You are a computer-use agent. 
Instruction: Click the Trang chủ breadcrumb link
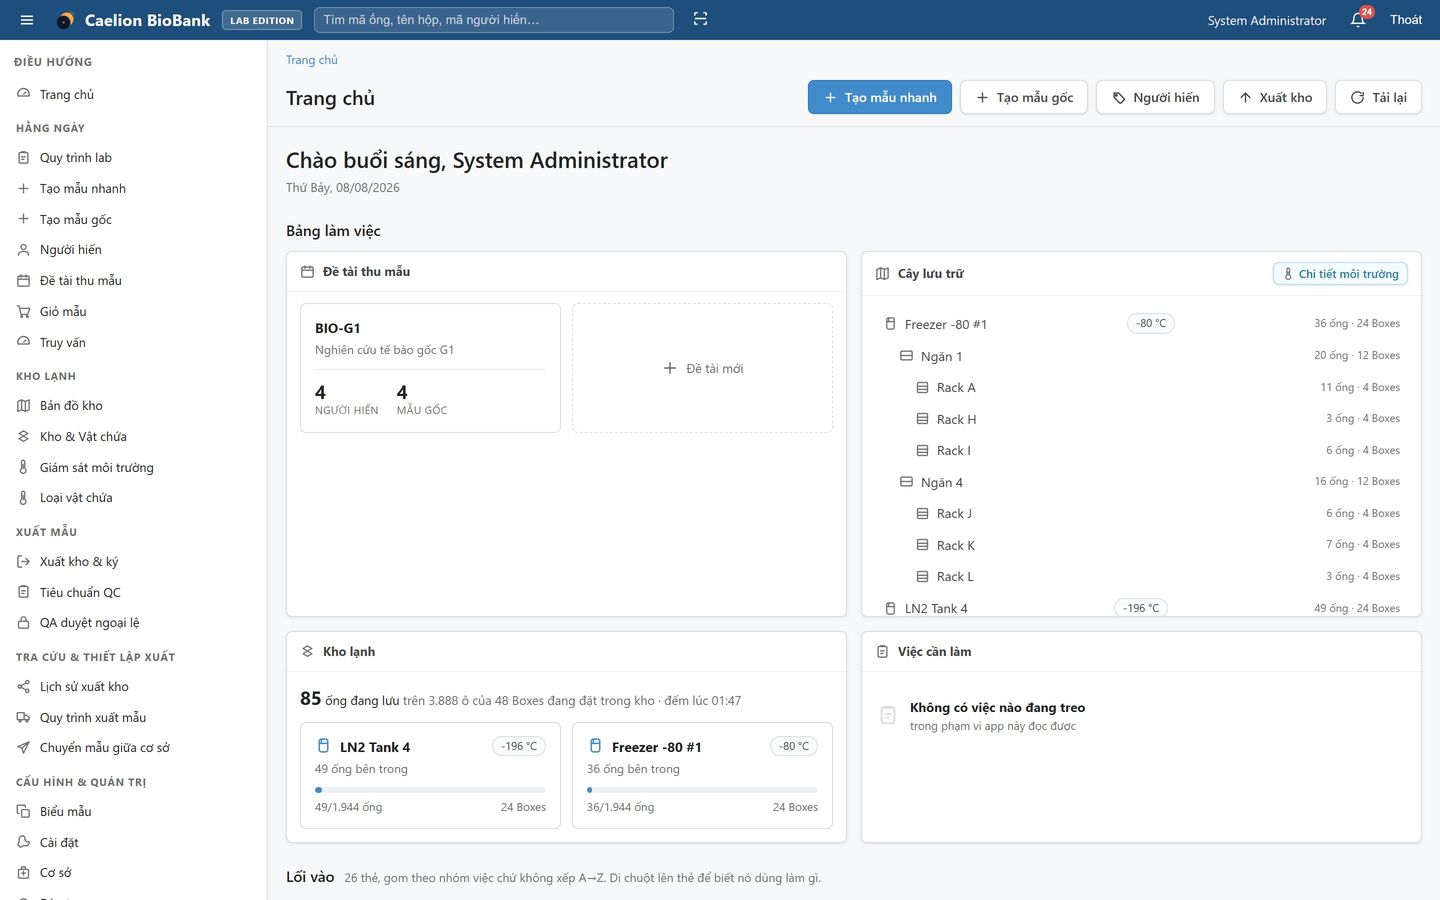(x=312, y=60)
